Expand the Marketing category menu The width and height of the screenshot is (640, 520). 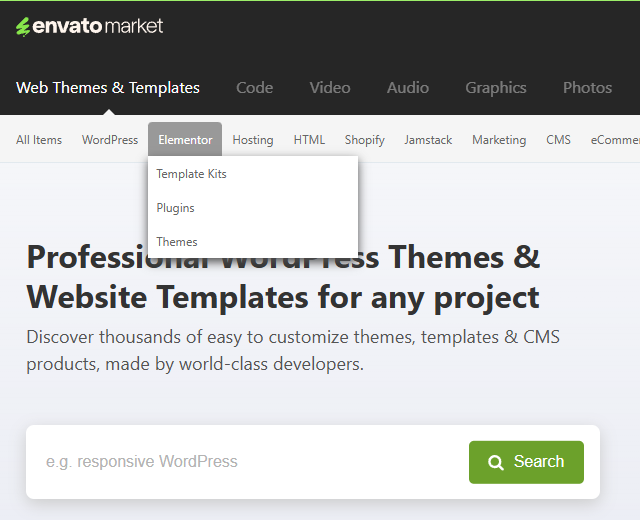pyautogui.click(x=499, y=140)
